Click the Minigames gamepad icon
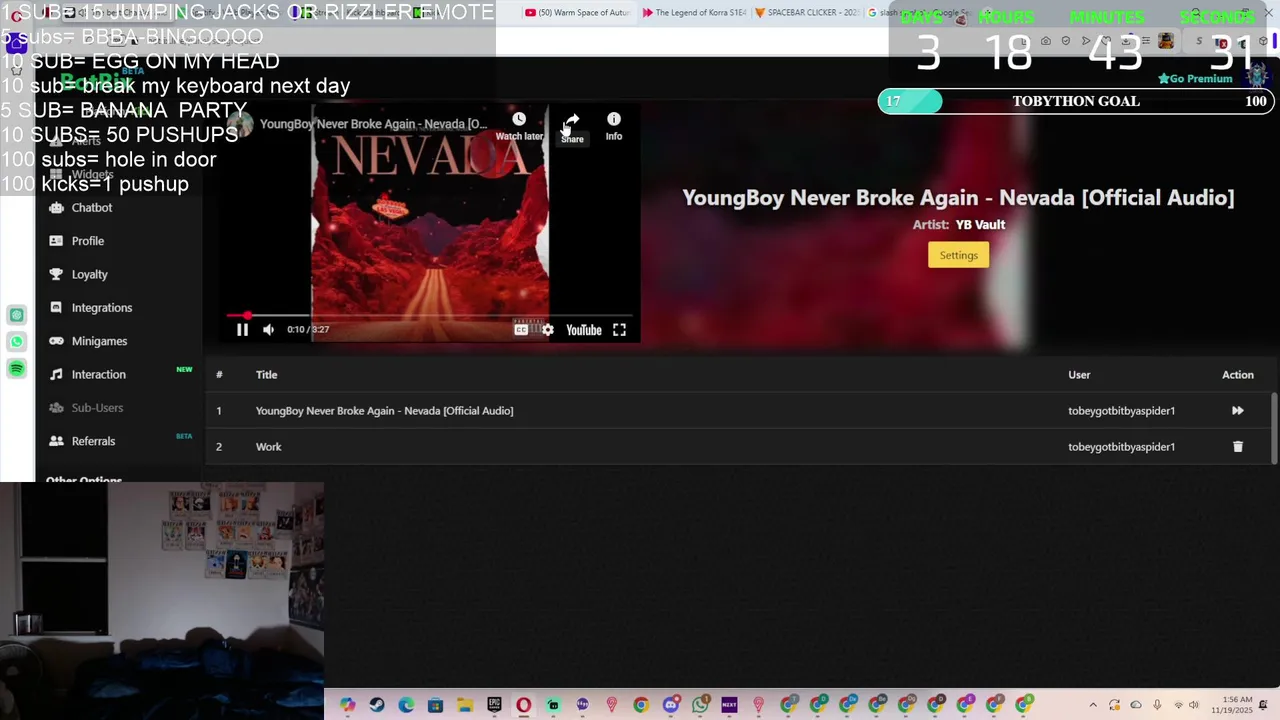 tap(56, 341)
